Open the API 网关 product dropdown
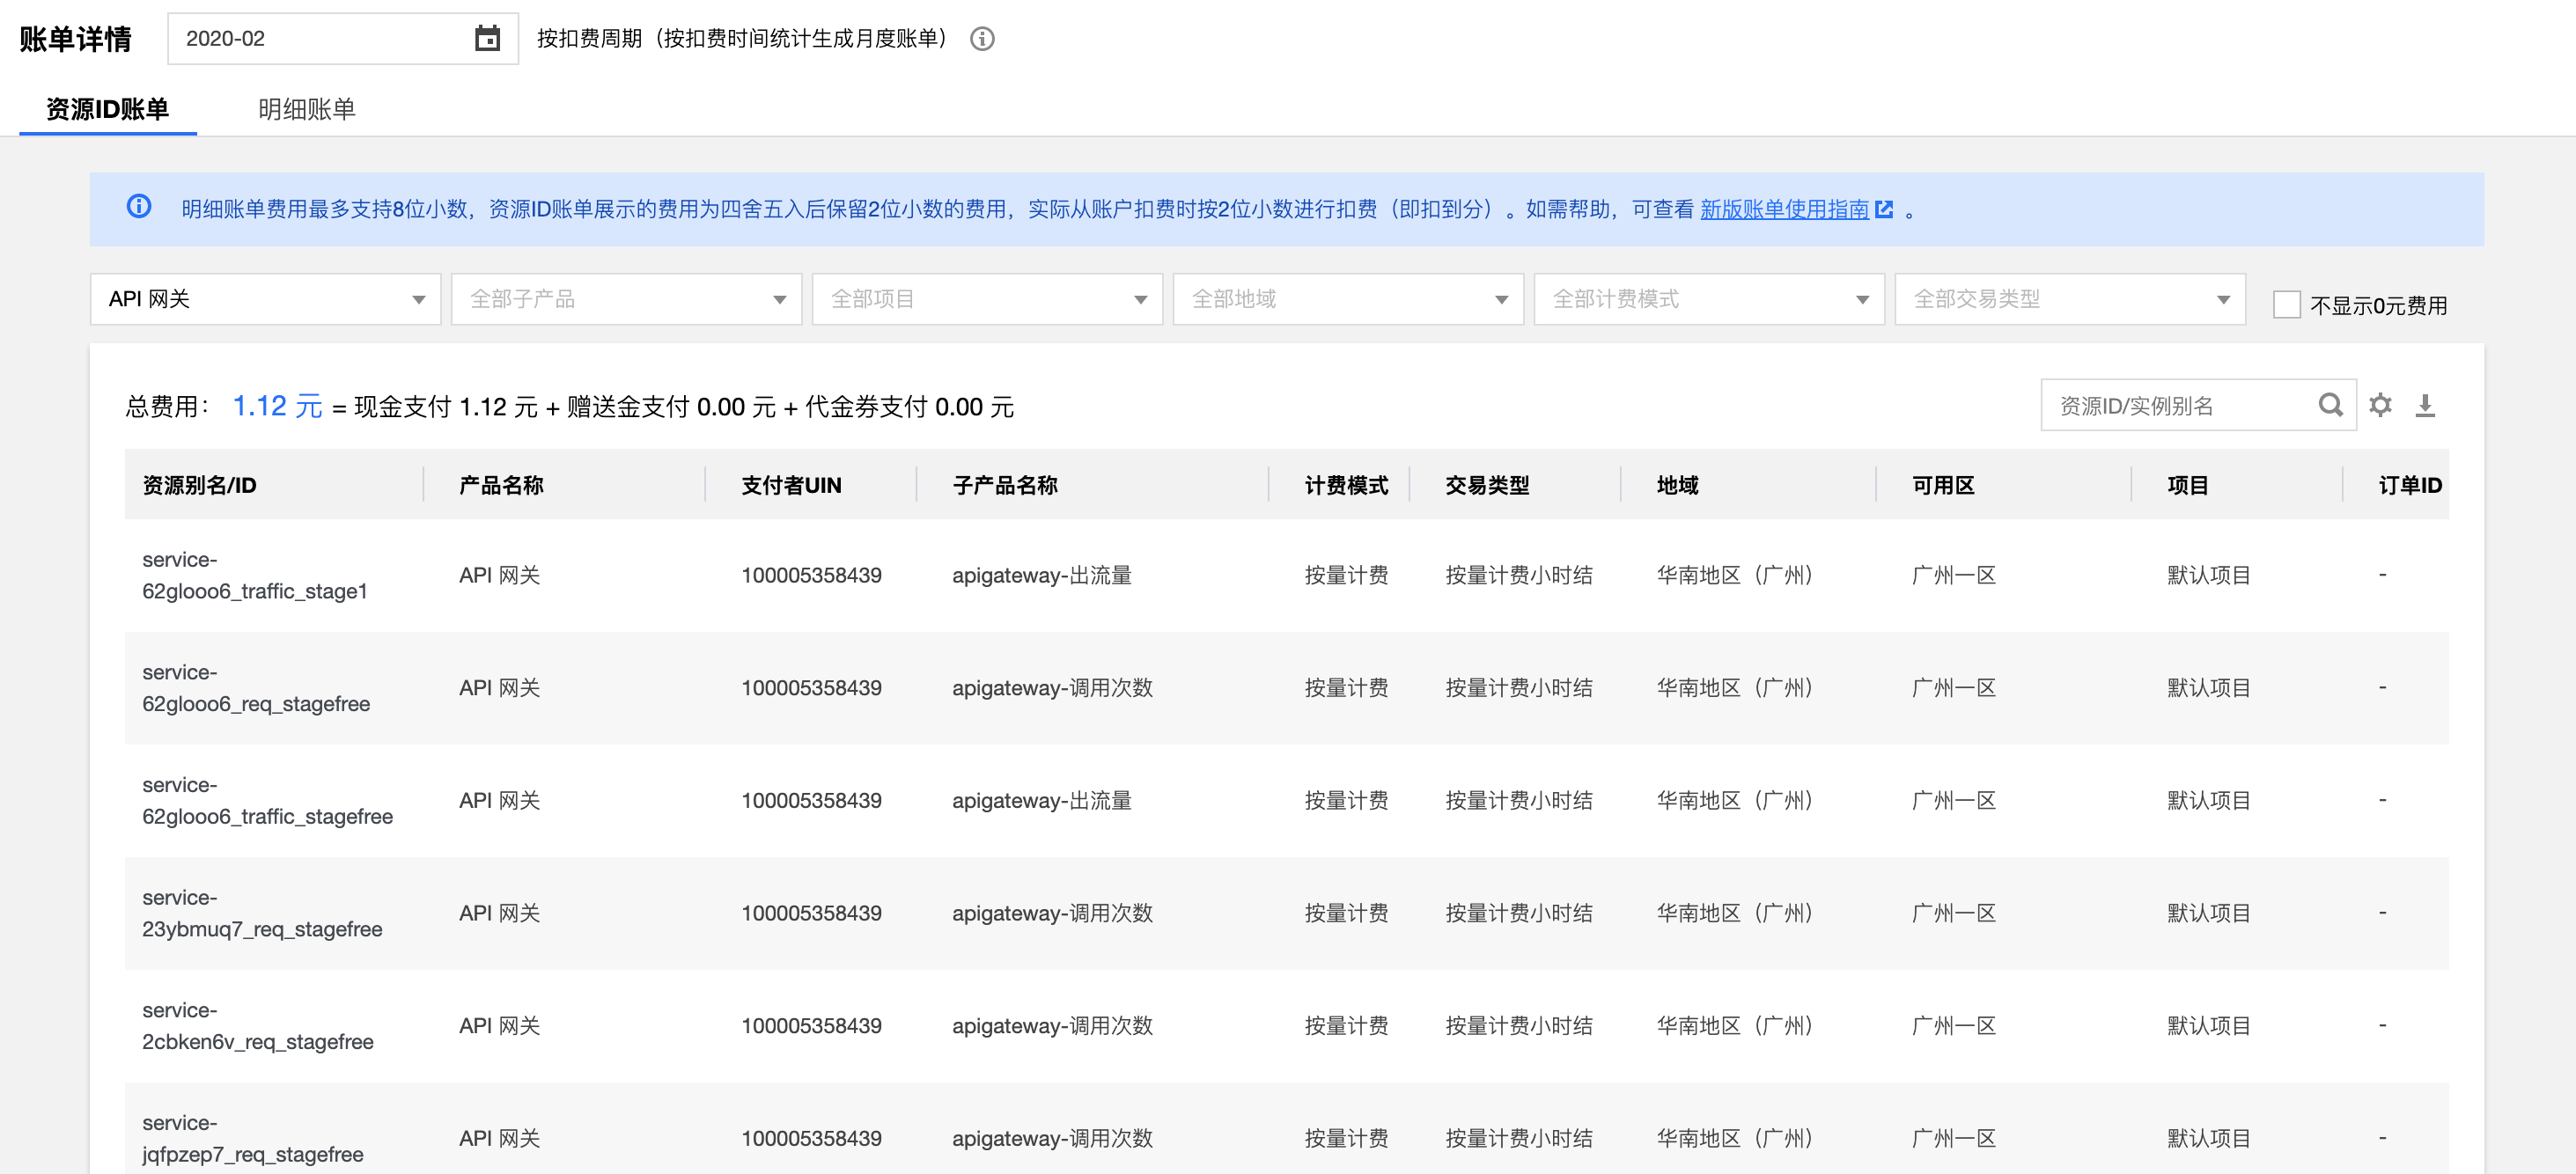Image resolution: width=2576 pixels, height=1174 pixels. (x=265, y=299)
